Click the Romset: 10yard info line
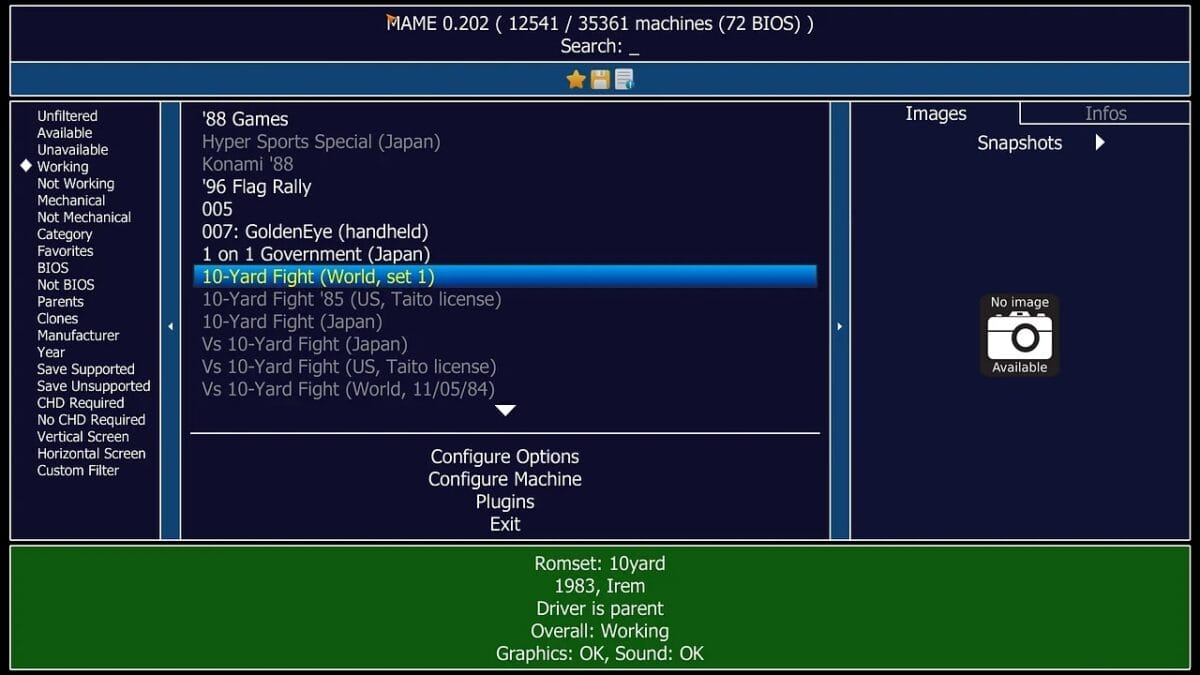 point(600,564)
